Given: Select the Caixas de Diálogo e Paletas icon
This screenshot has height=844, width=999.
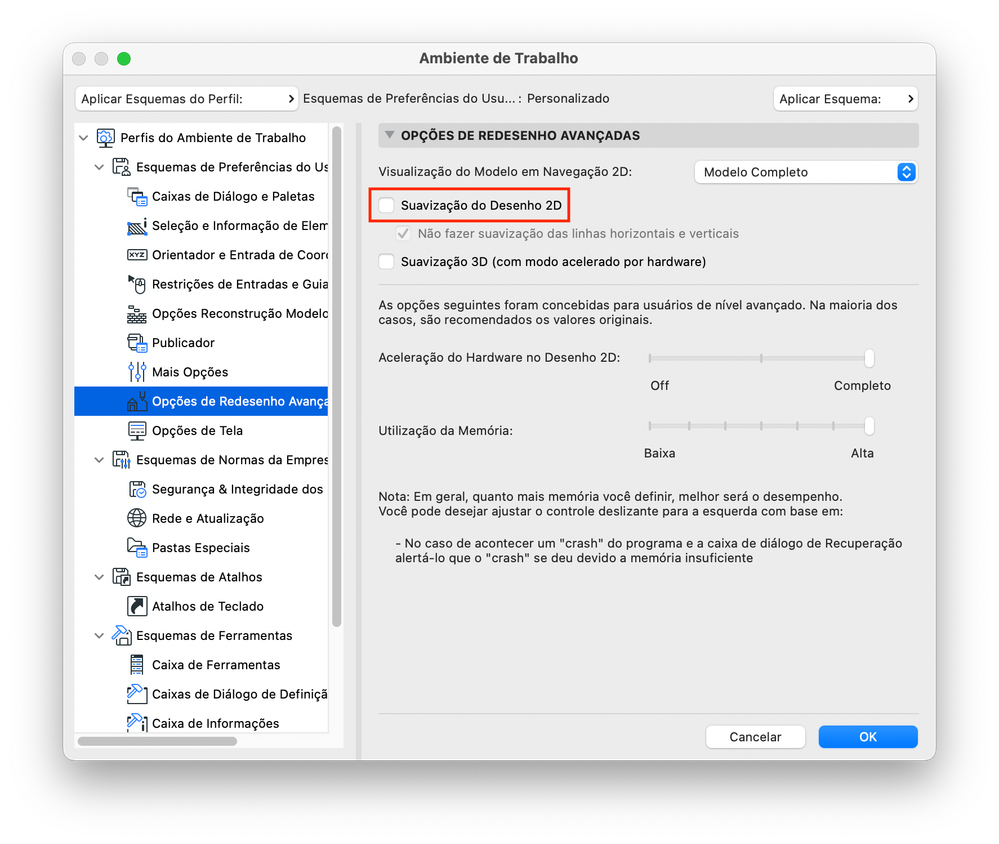Looking at the screenshot, I should (x=137, y=196).
